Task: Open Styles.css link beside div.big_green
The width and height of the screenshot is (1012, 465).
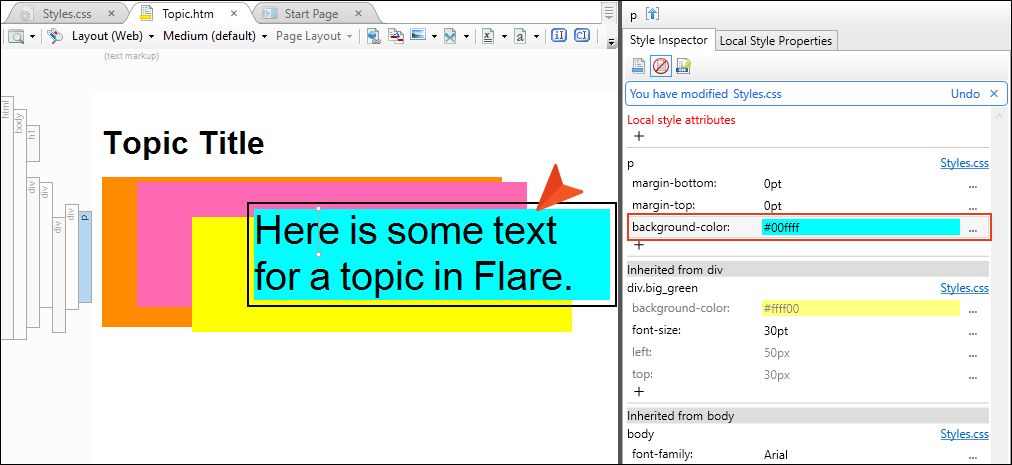Action: pyautogui.click(x=964, y=288)
